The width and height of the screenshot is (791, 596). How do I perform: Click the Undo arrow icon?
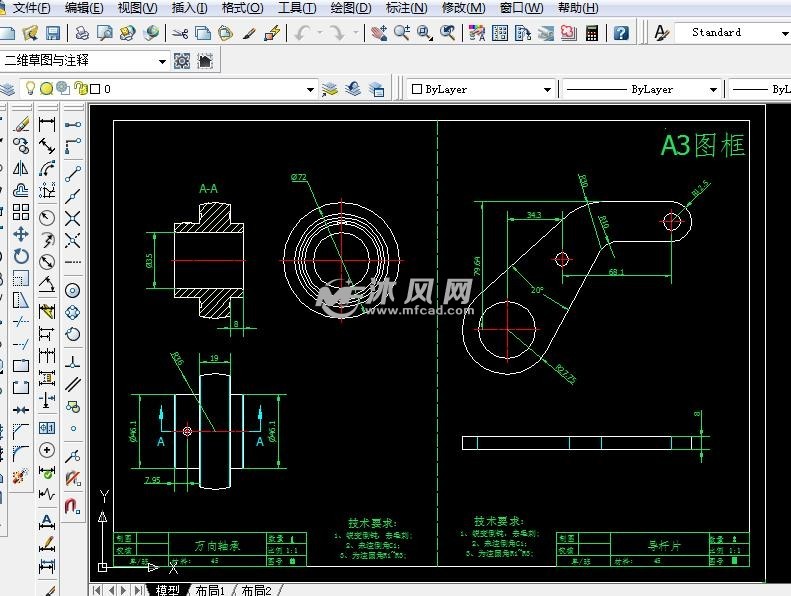click(302, 33)
